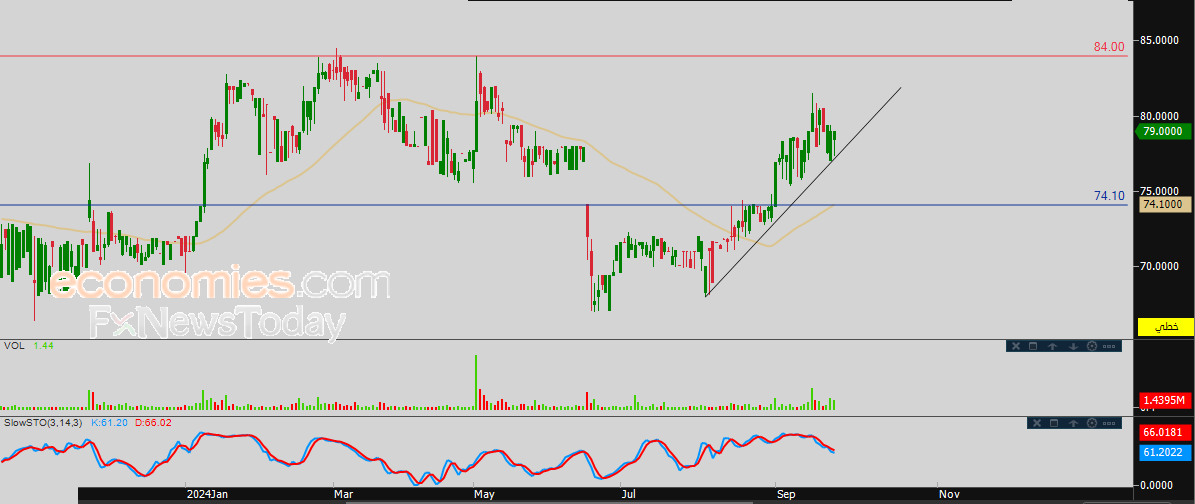Select the SlowSTO(3,14,3) indicator label
The height and width of the screenshot is (504, 1195).
[43, 424]
